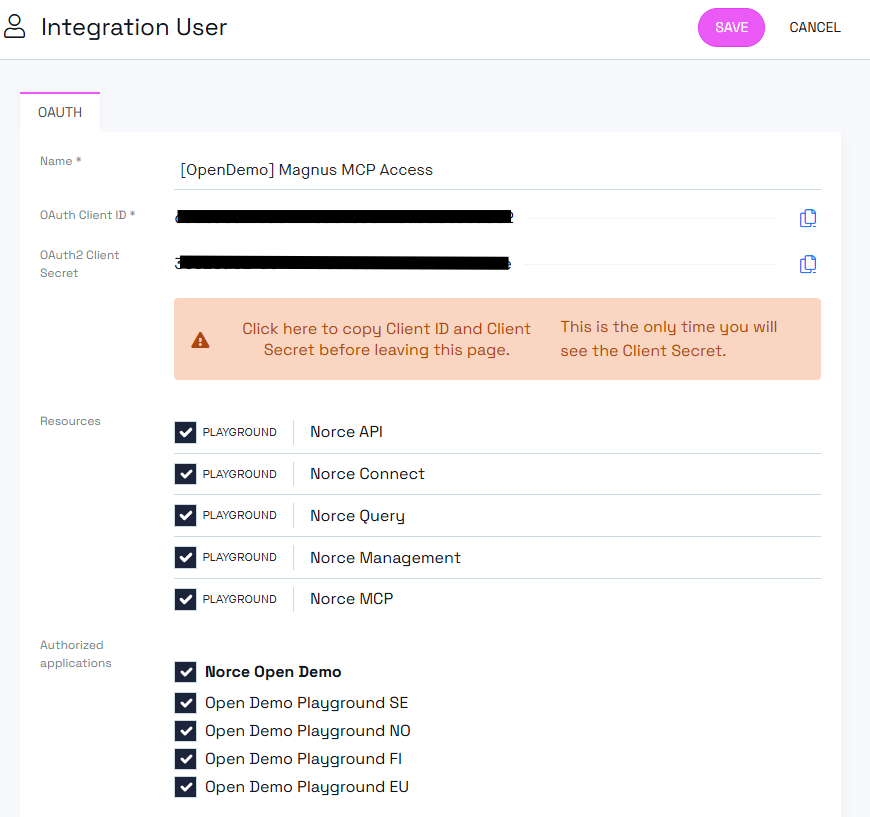This screenshot has width=870, height=817.
Task: Click the 'Name *' field label
Action: tap(60, 161)
